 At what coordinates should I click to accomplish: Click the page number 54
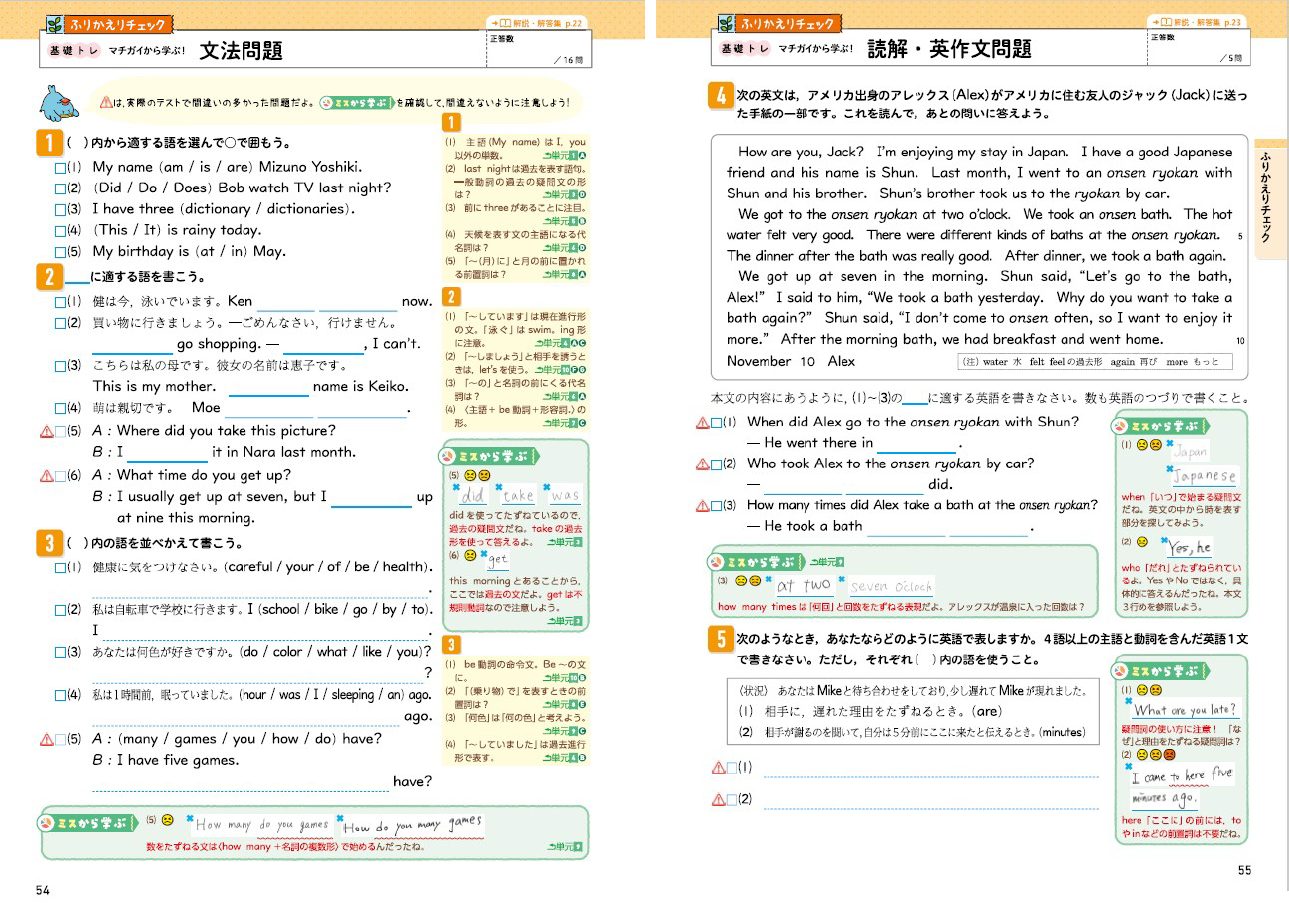coord(42,890)
